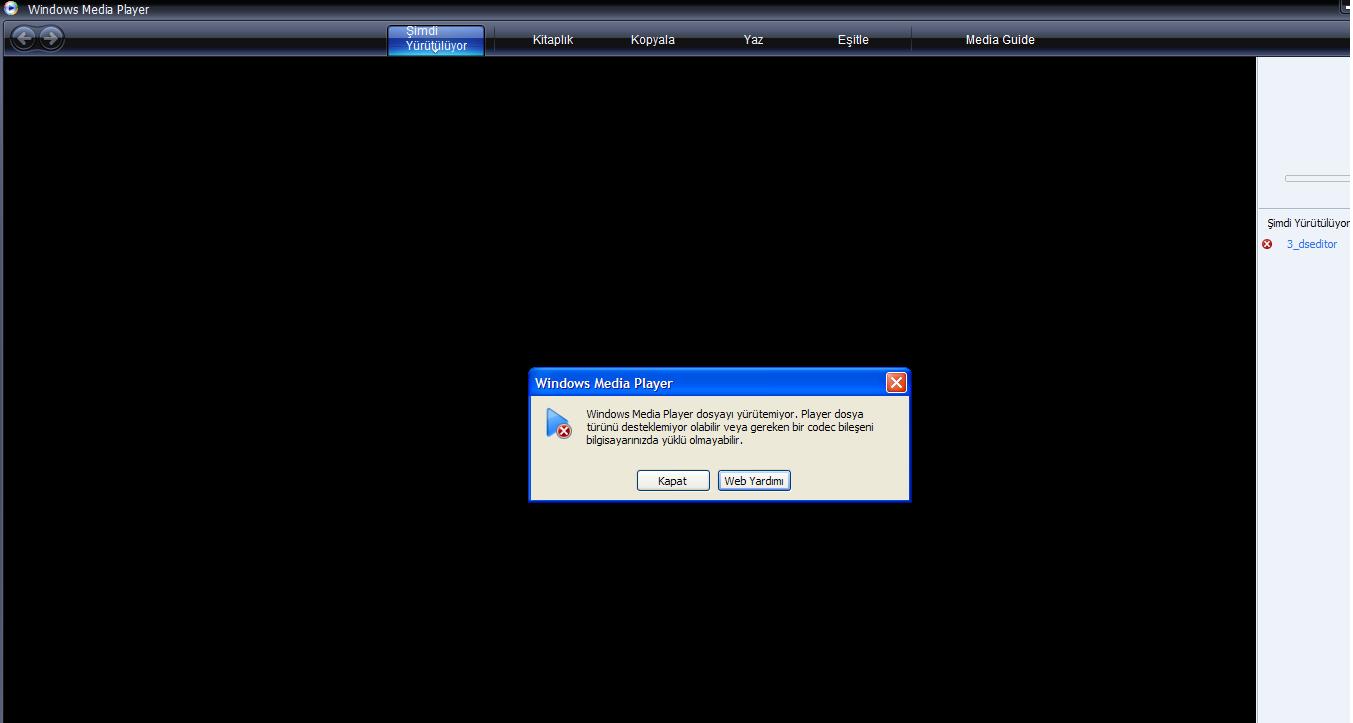Click the red error icon beside 3_dseditor
Image resolution: width=1353 pixels, height=723 pixels.
(1267, 244)
